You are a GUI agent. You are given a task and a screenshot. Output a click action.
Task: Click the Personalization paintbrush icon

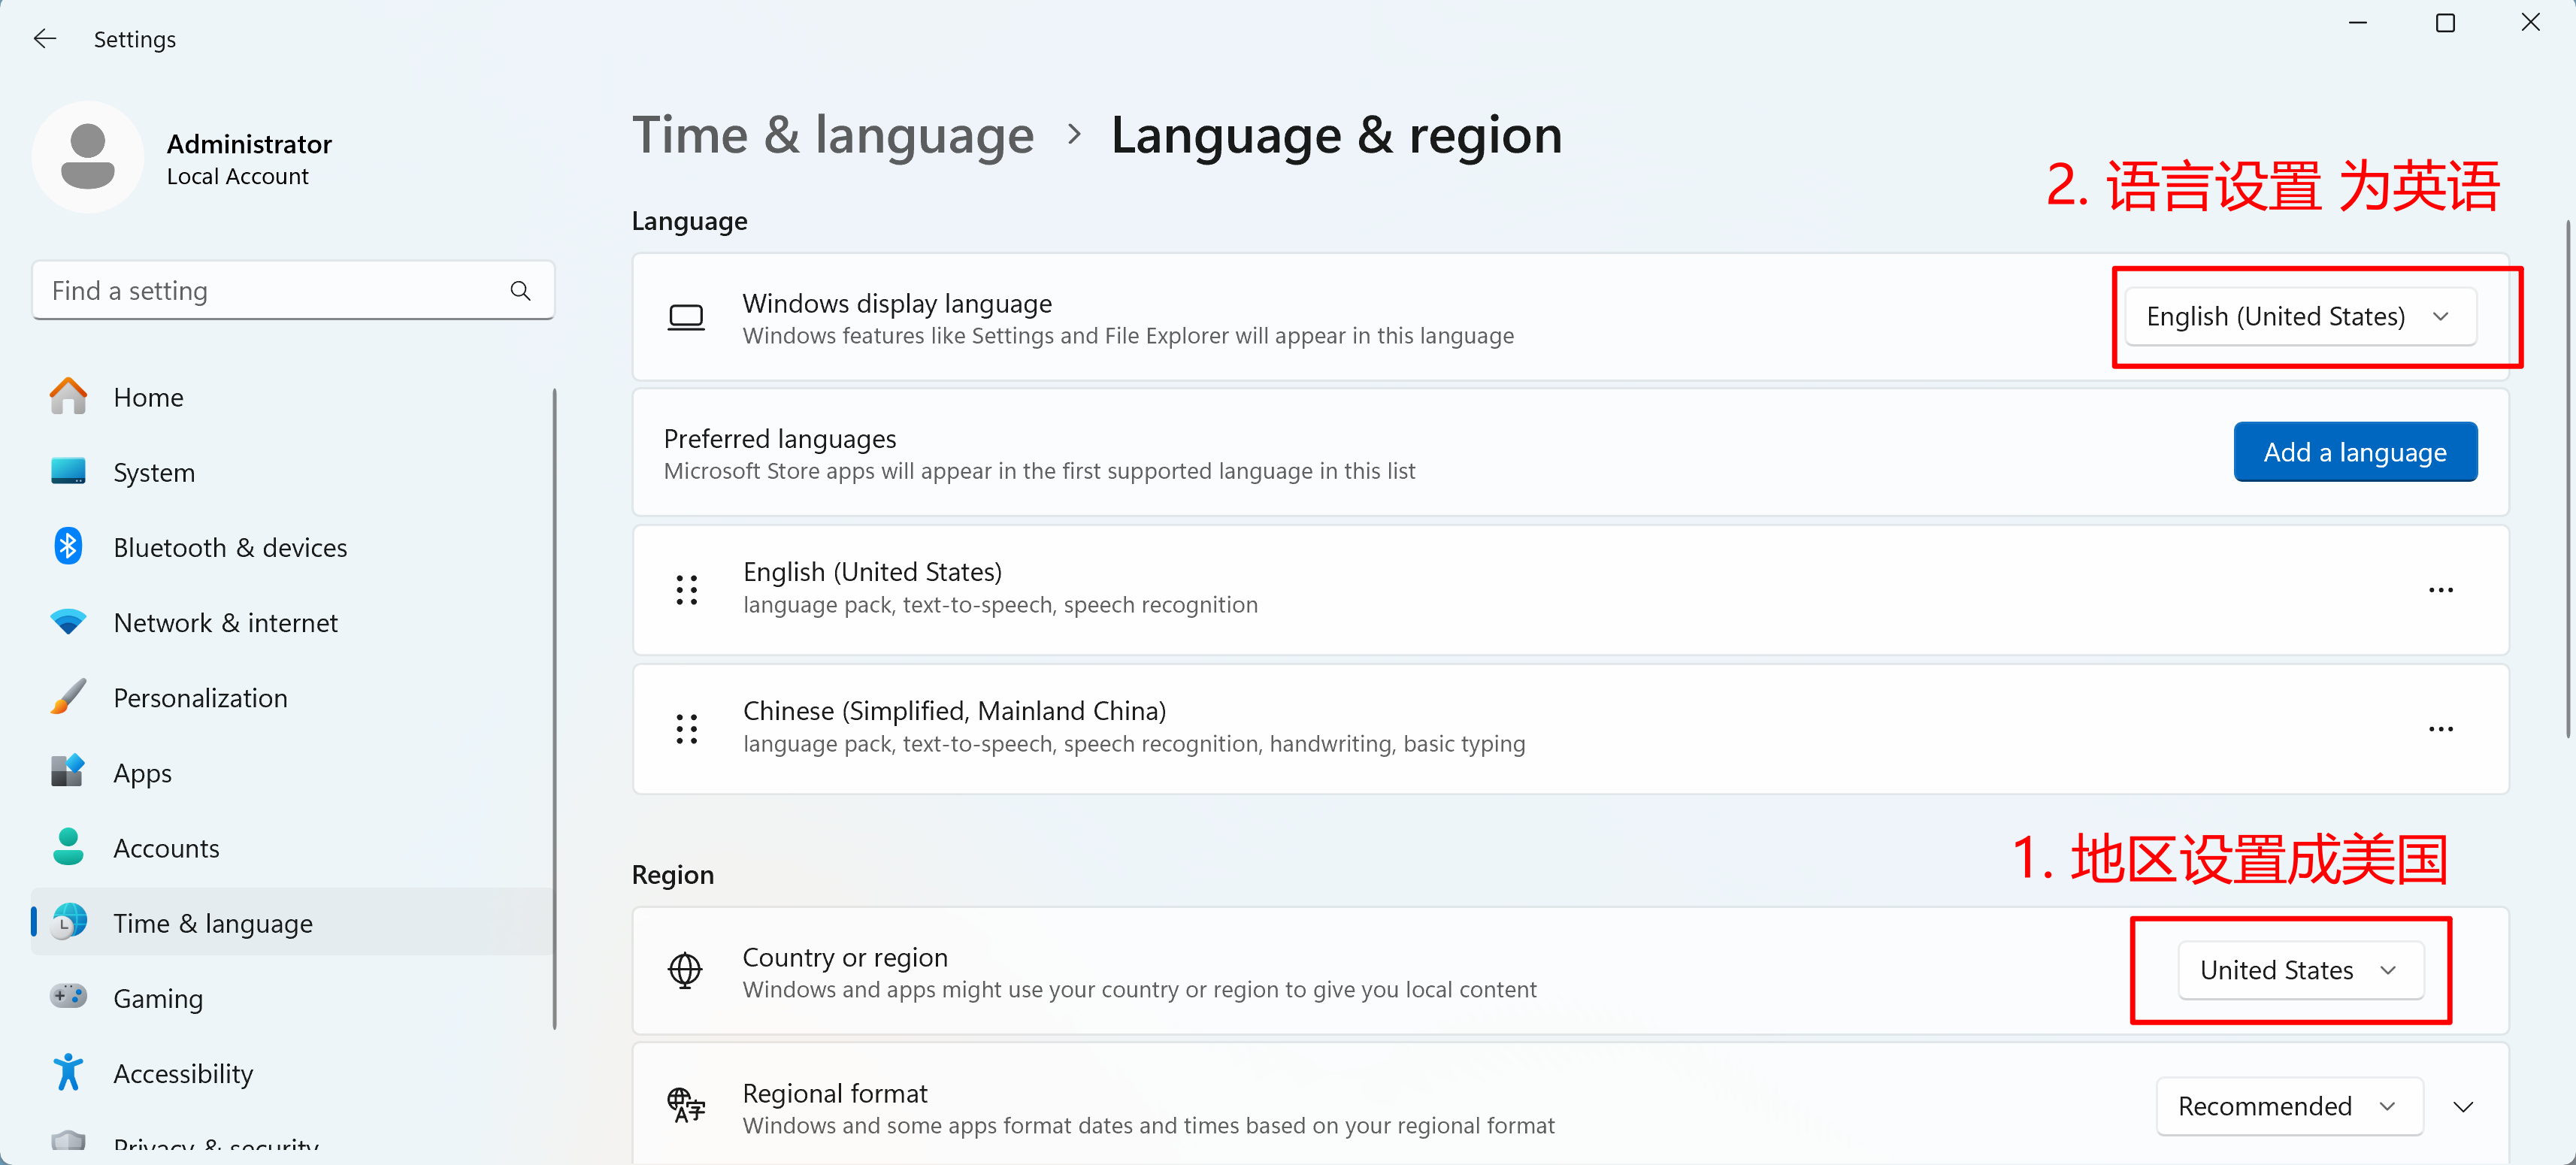[x=68, y=697]
